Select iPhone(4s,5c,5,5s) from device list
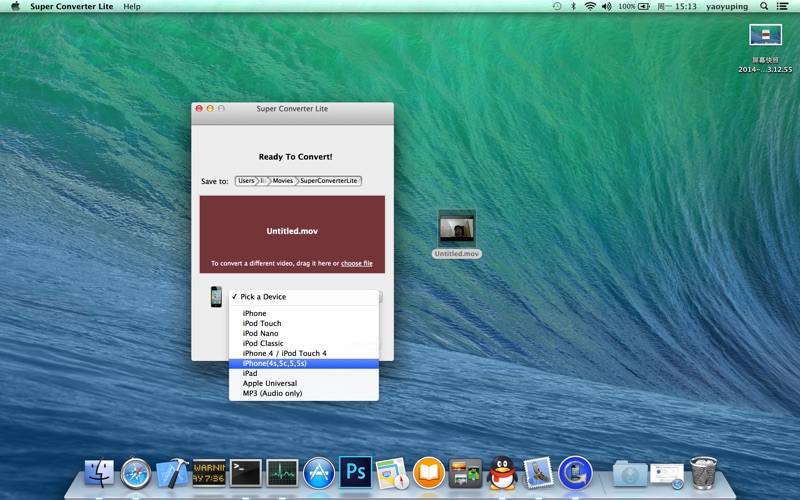This screenshot has width=800, height=500. click(304, 363)
